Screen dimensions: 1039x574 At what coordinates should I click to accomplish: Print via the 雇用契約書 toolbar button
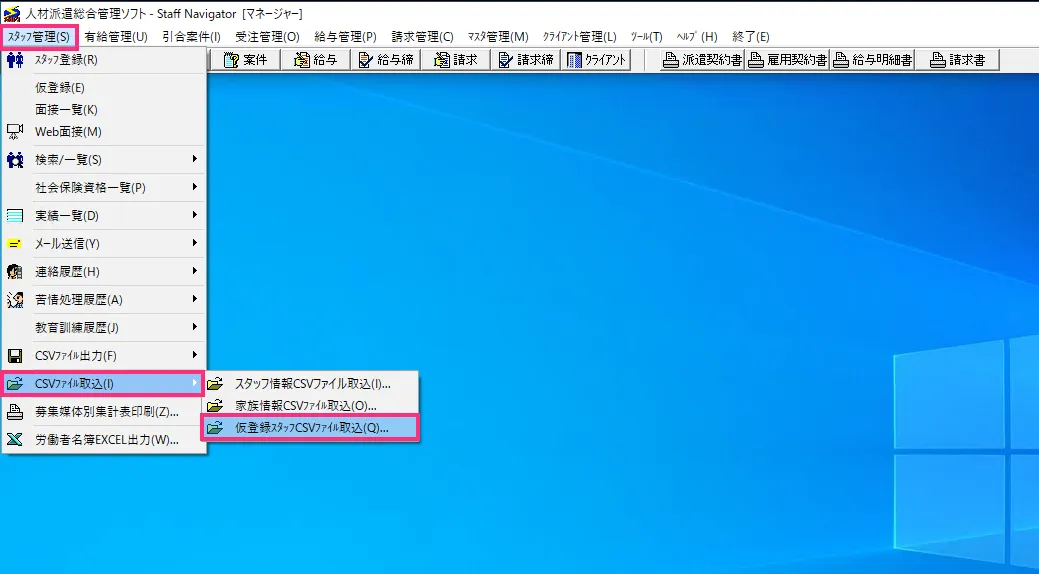click(x=787, y=60)
